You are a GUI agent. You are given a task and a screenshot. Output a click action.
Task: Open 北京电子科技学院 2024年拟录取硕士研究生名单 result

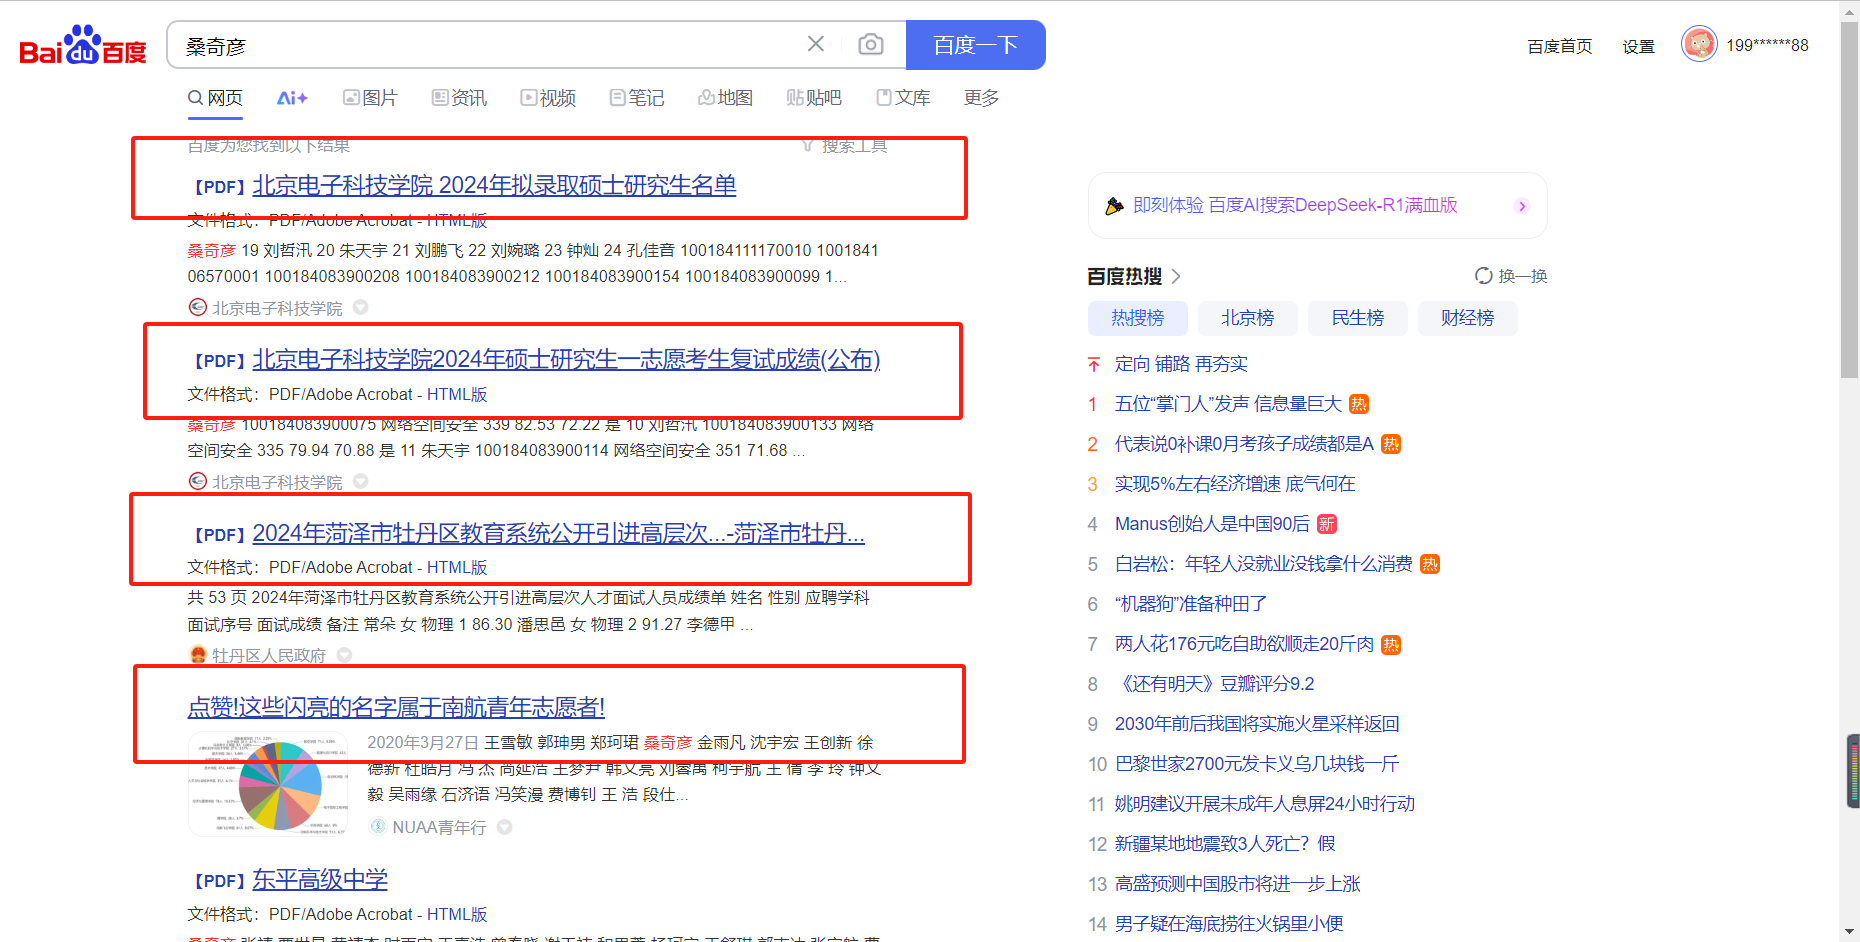click(x=494, y=185)
